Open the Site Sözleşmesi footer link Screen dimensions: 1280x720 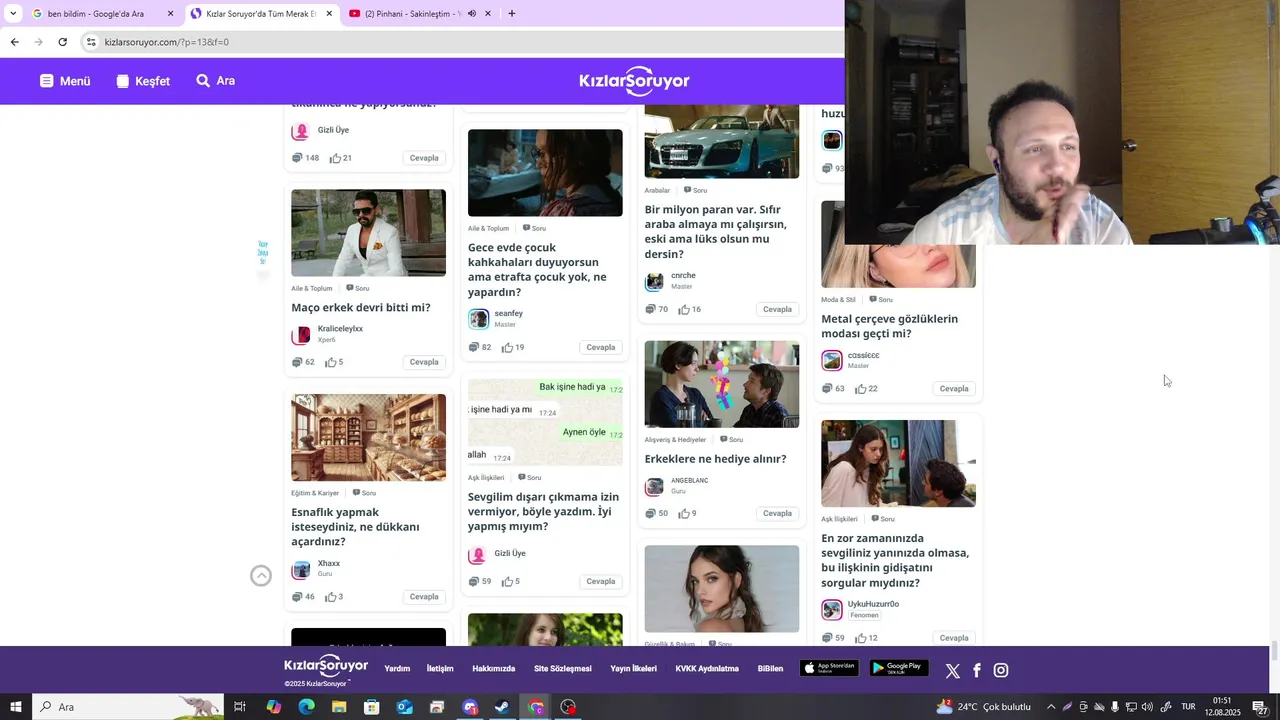click(x=562, y=669)
